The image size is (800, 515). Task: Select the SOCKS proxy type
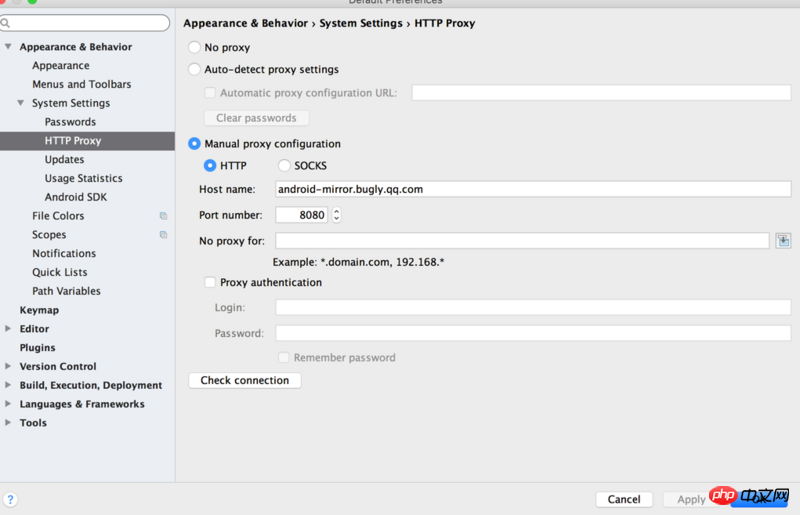point(284,166)
